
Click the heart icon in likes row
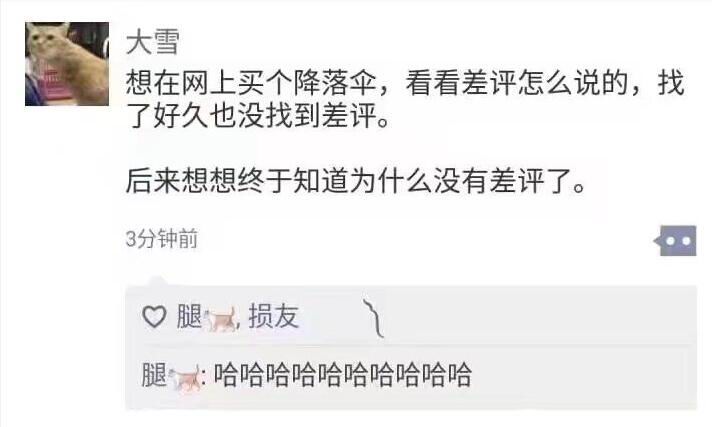pyautogui.click(x=154, y=317)
